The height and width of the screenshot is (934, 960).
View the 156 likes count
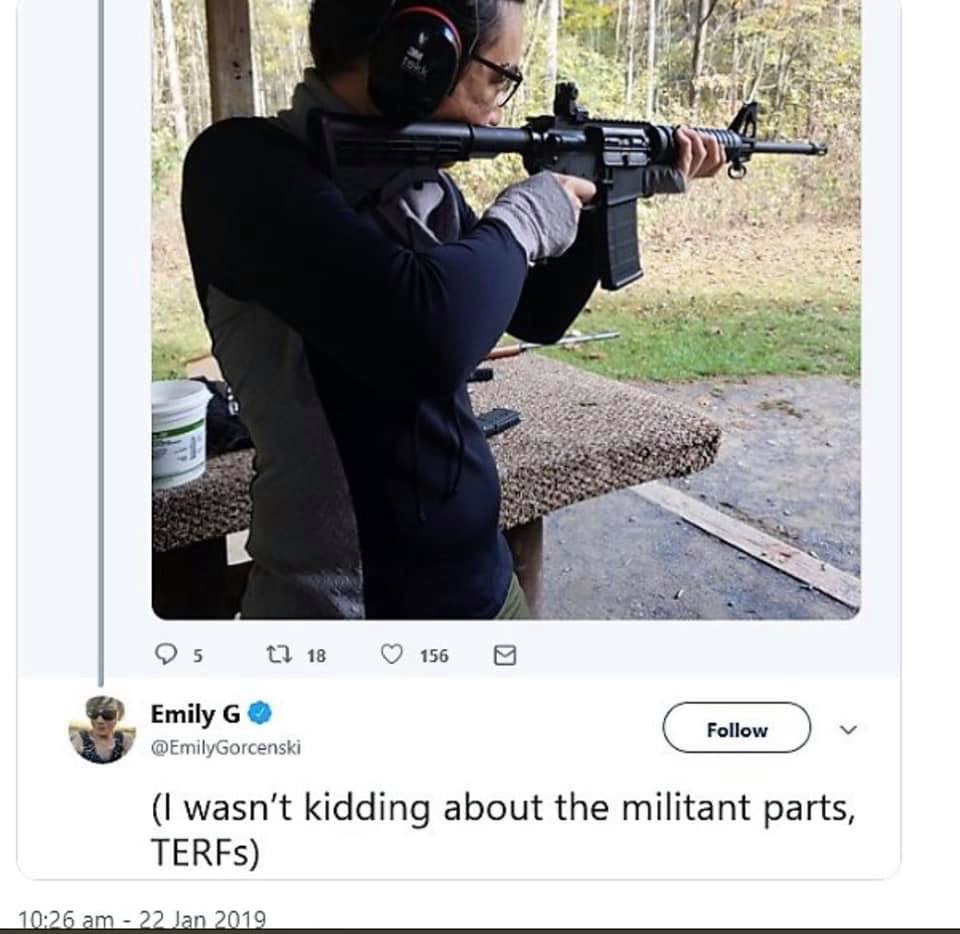(x=434, y=656)
